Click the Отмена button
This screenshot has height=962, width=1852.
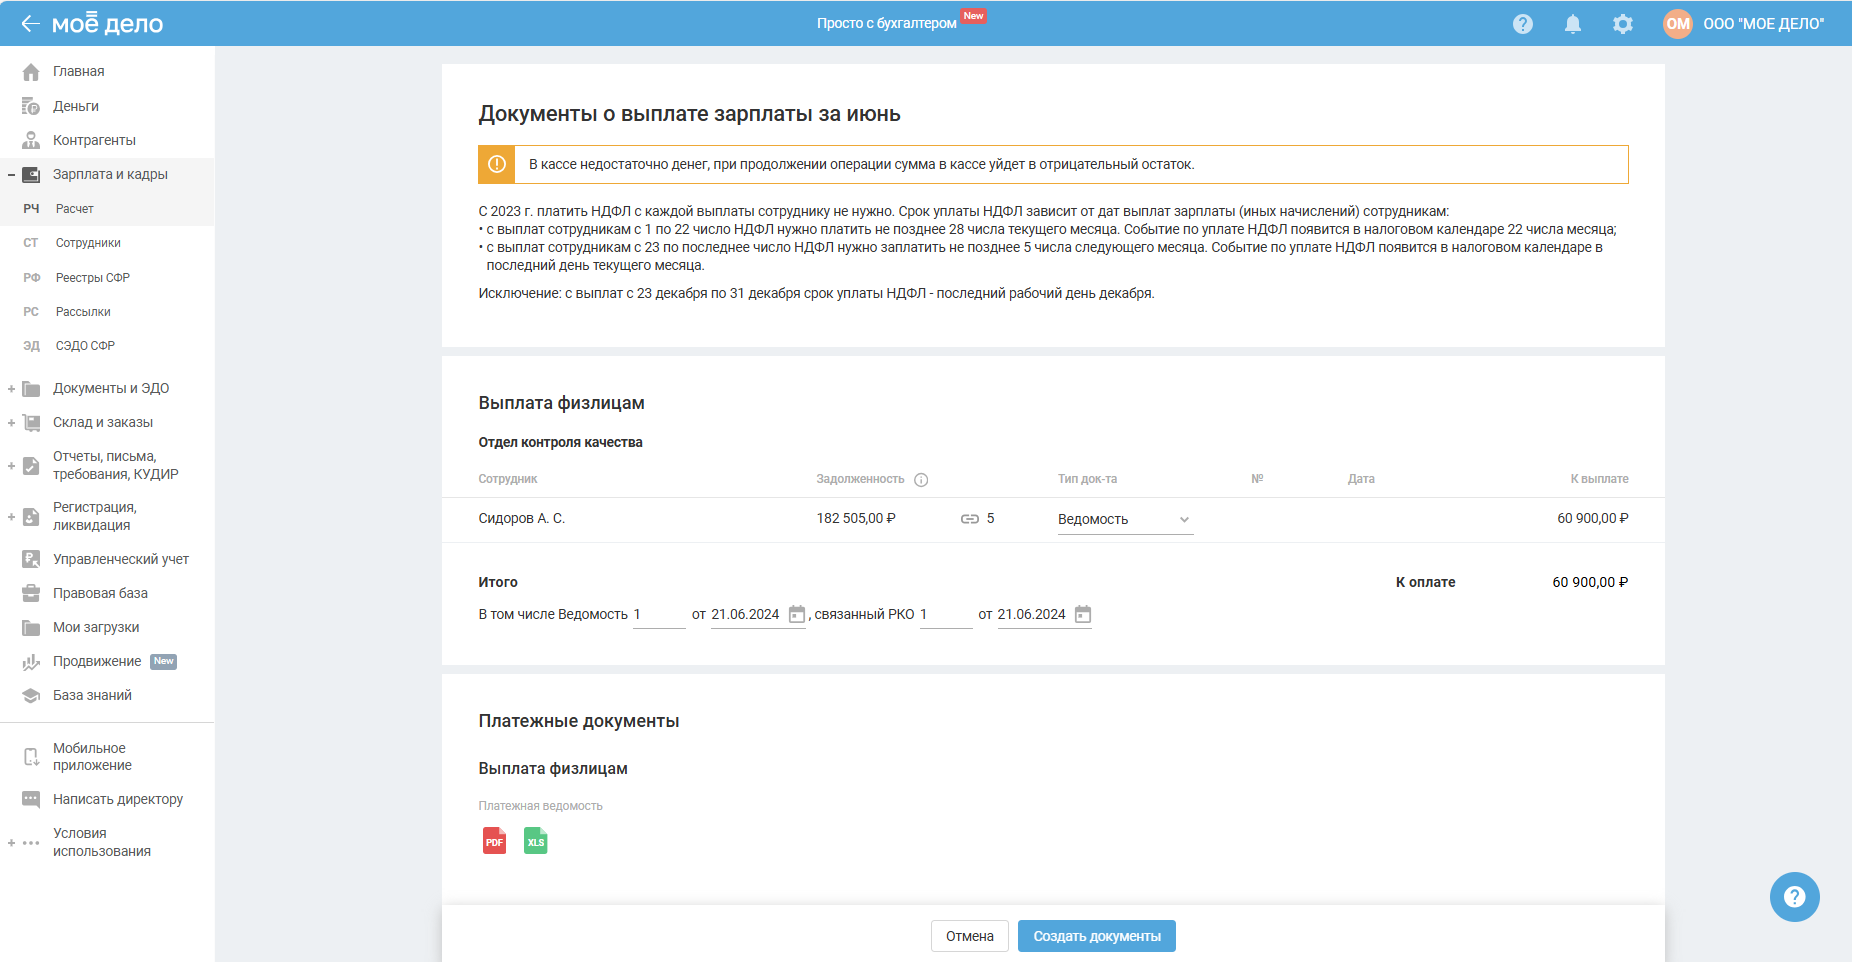point(970,936)
